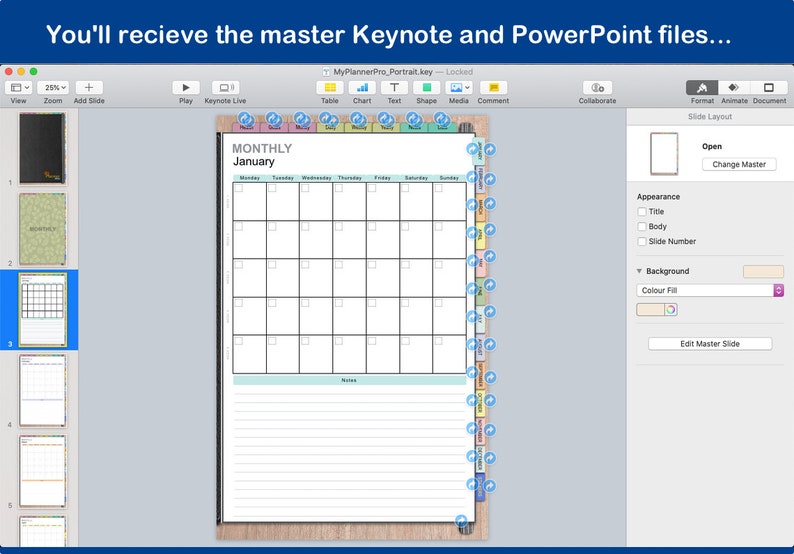Image resolution: width=794 pixels, height=554 pixels.
Task: Open the View toolbar menu
Action: 19,88
